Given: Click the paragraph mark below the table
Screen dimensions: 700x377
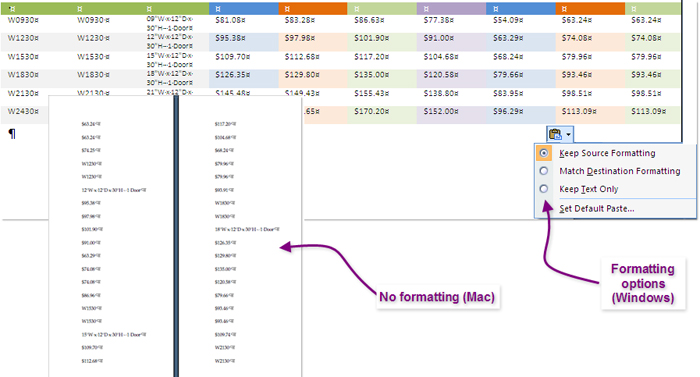Looking at the screenshot, I should (x=12, y=134).
